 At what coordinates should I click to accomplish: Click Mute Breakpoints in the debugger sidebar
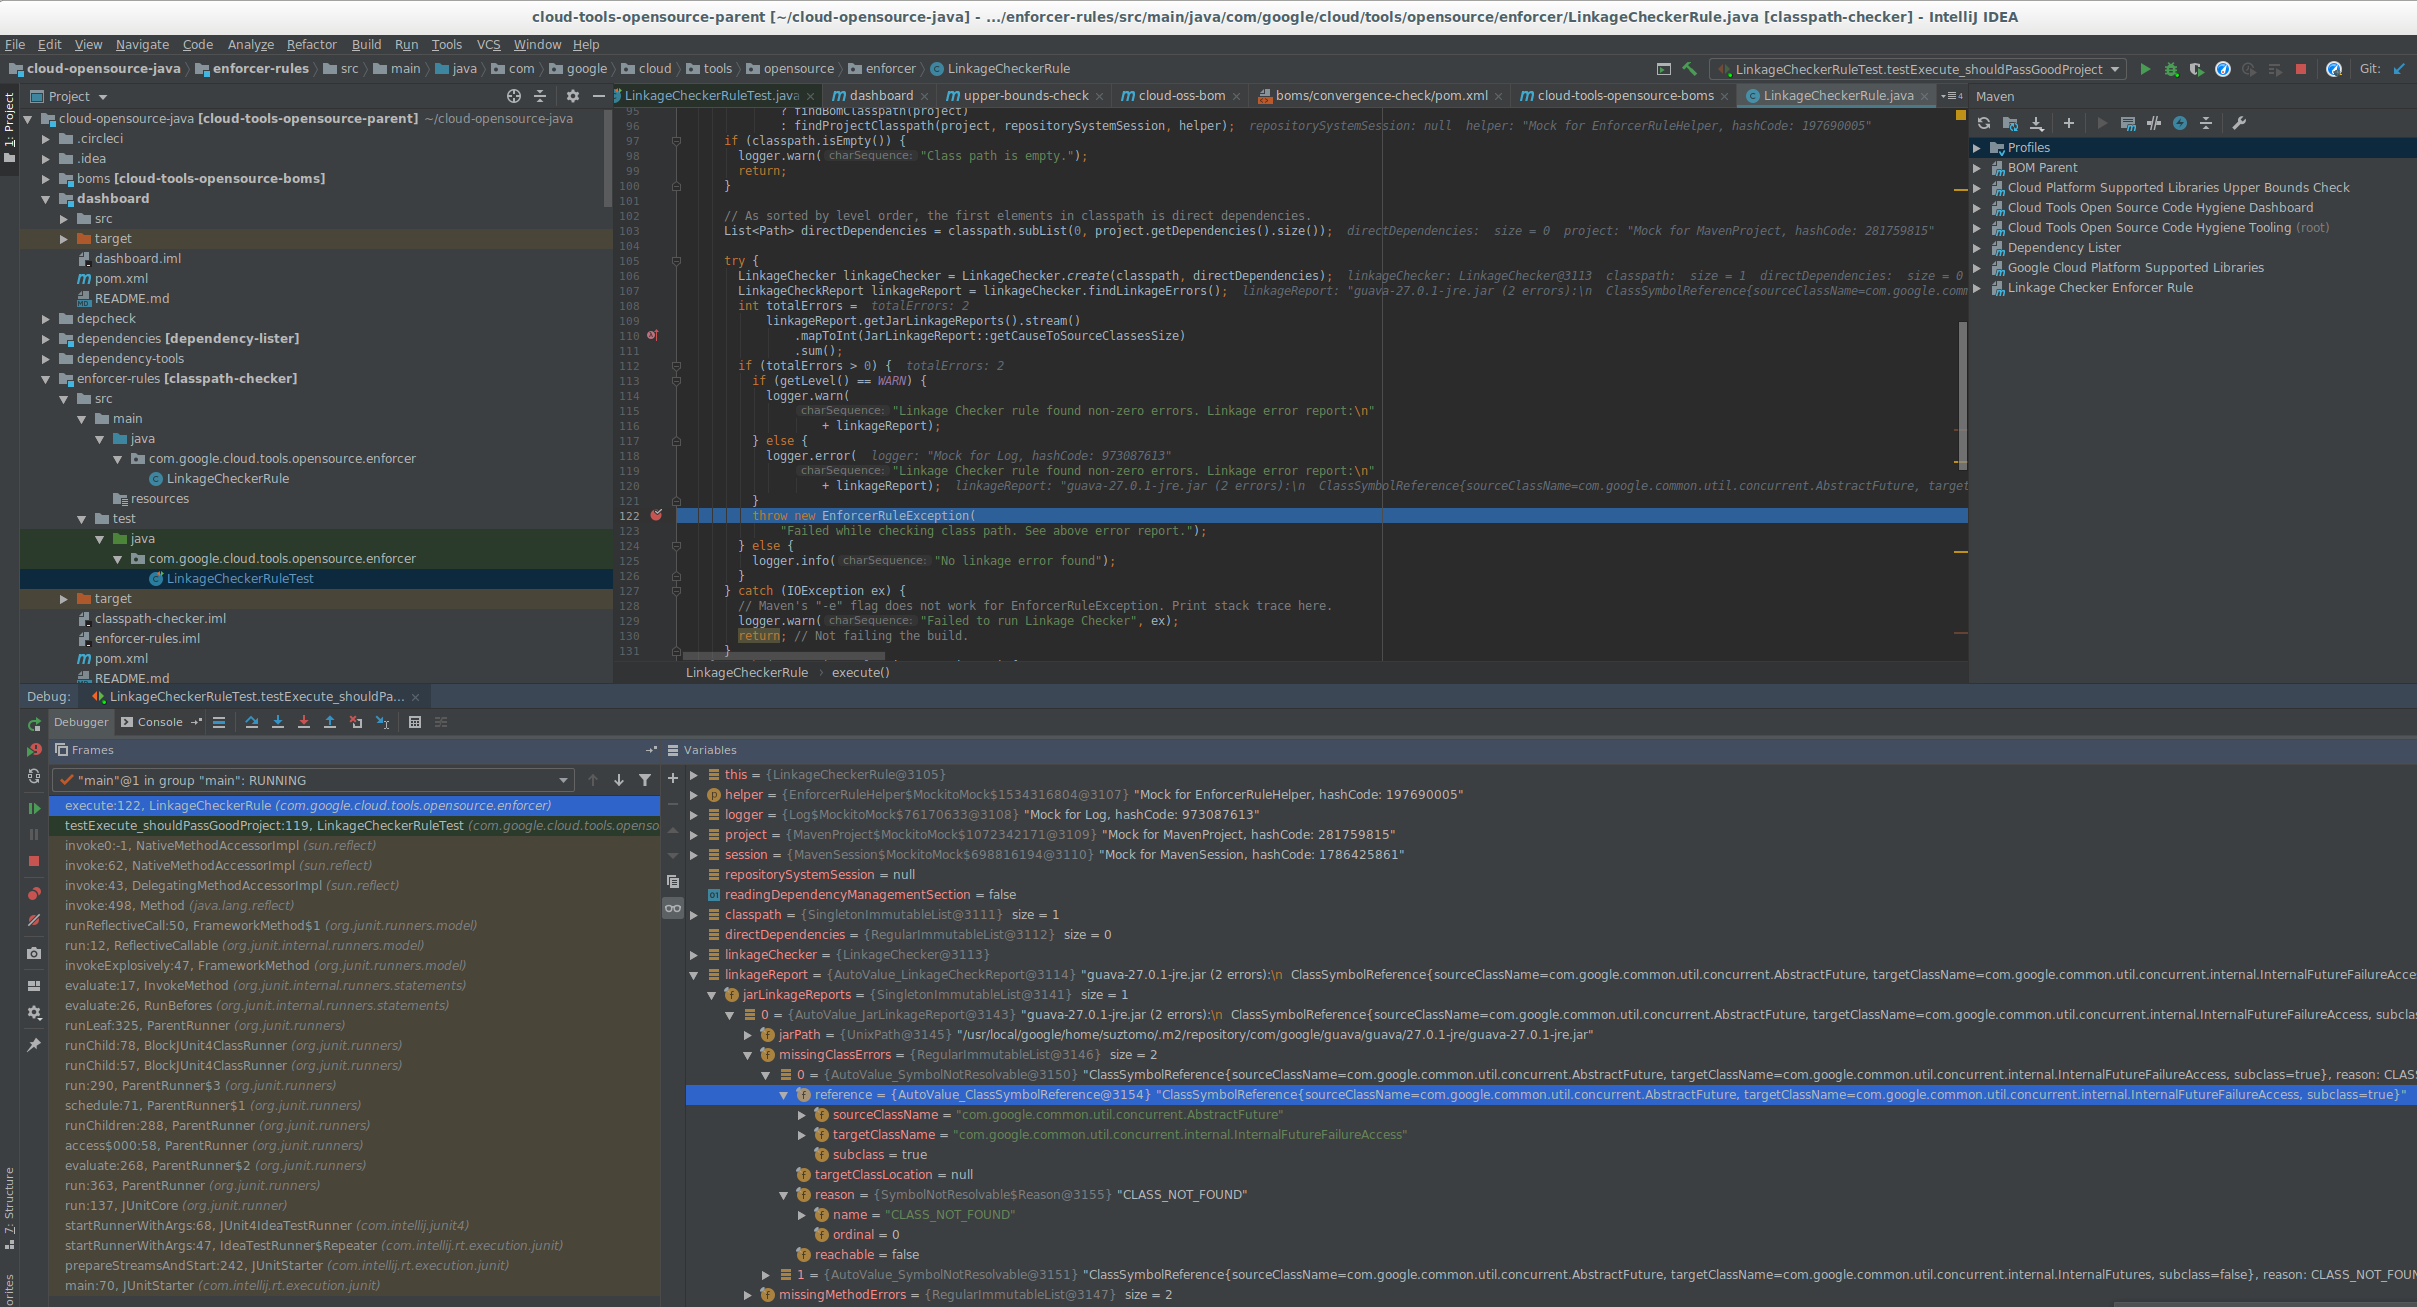(34, 919)
